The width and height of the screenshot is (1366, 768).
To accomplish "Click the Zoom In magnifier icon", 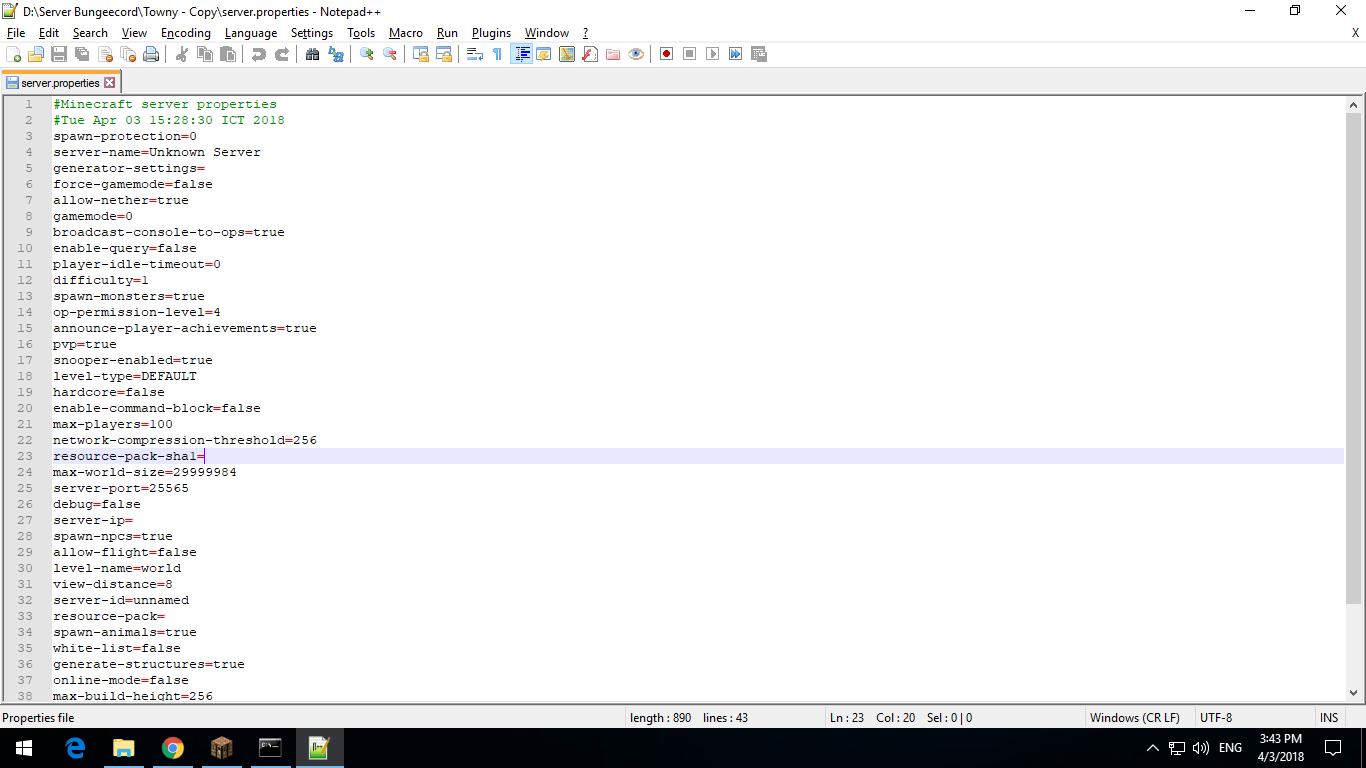I will point(367,54).
